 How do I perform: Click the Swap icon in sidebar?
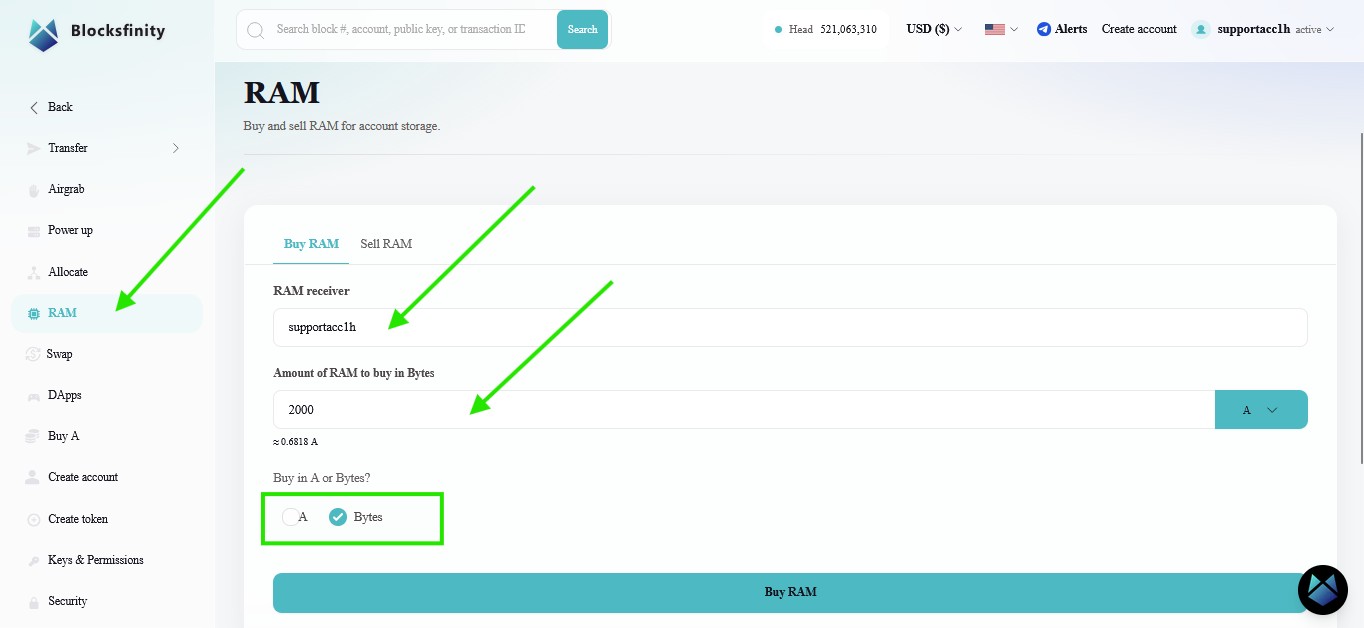coord(32,354)
